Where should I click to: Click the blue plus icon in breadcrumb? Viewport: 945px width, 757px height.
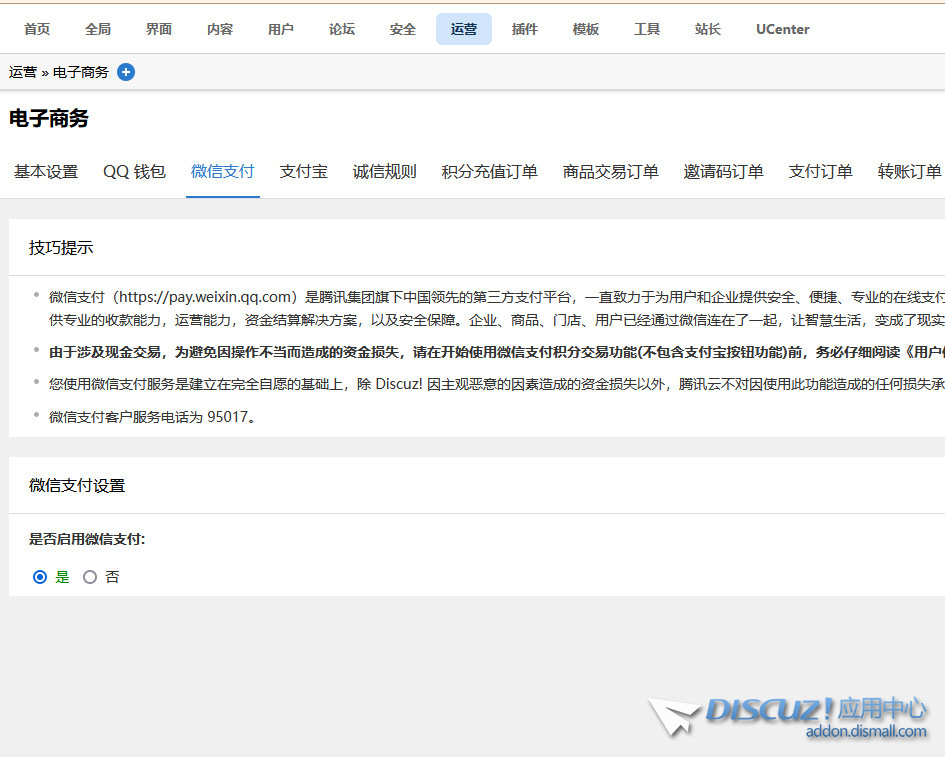[x=124, y=71]
